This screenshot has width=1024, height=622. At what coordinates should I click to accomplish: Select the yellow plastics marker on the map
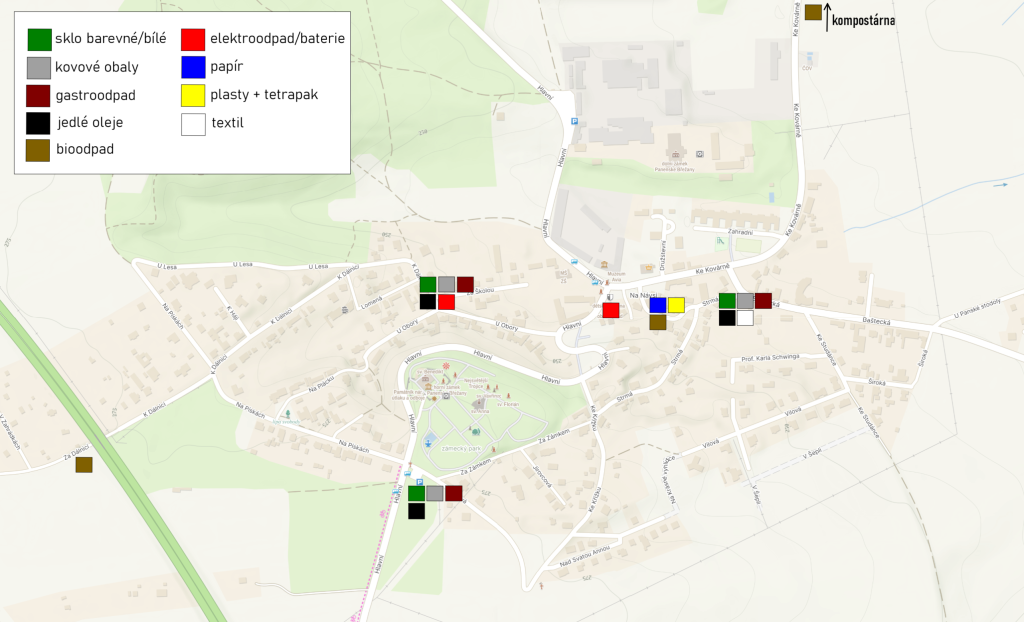(x=676, y=305)
